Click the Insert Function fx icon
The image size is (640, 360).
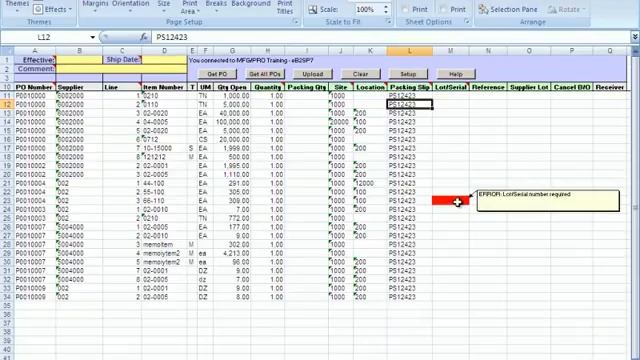tap(143, 37)
